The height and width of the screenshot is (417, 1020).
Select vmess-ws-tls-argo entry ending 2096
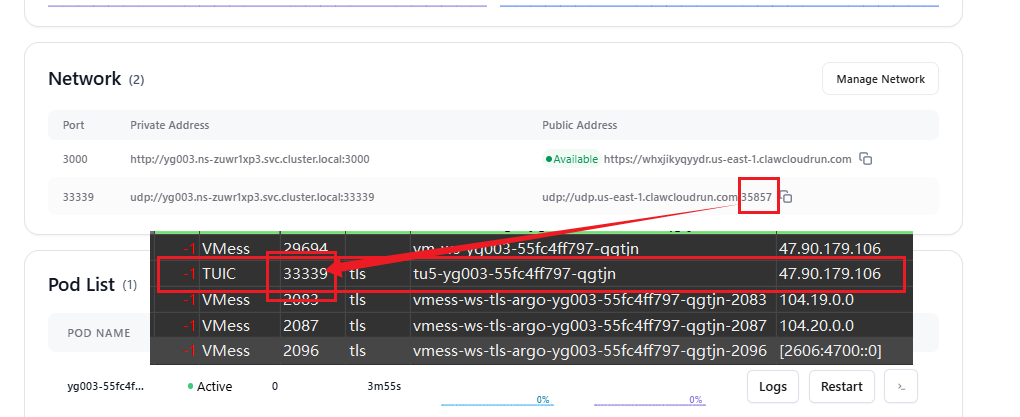[x=590, y=351]
